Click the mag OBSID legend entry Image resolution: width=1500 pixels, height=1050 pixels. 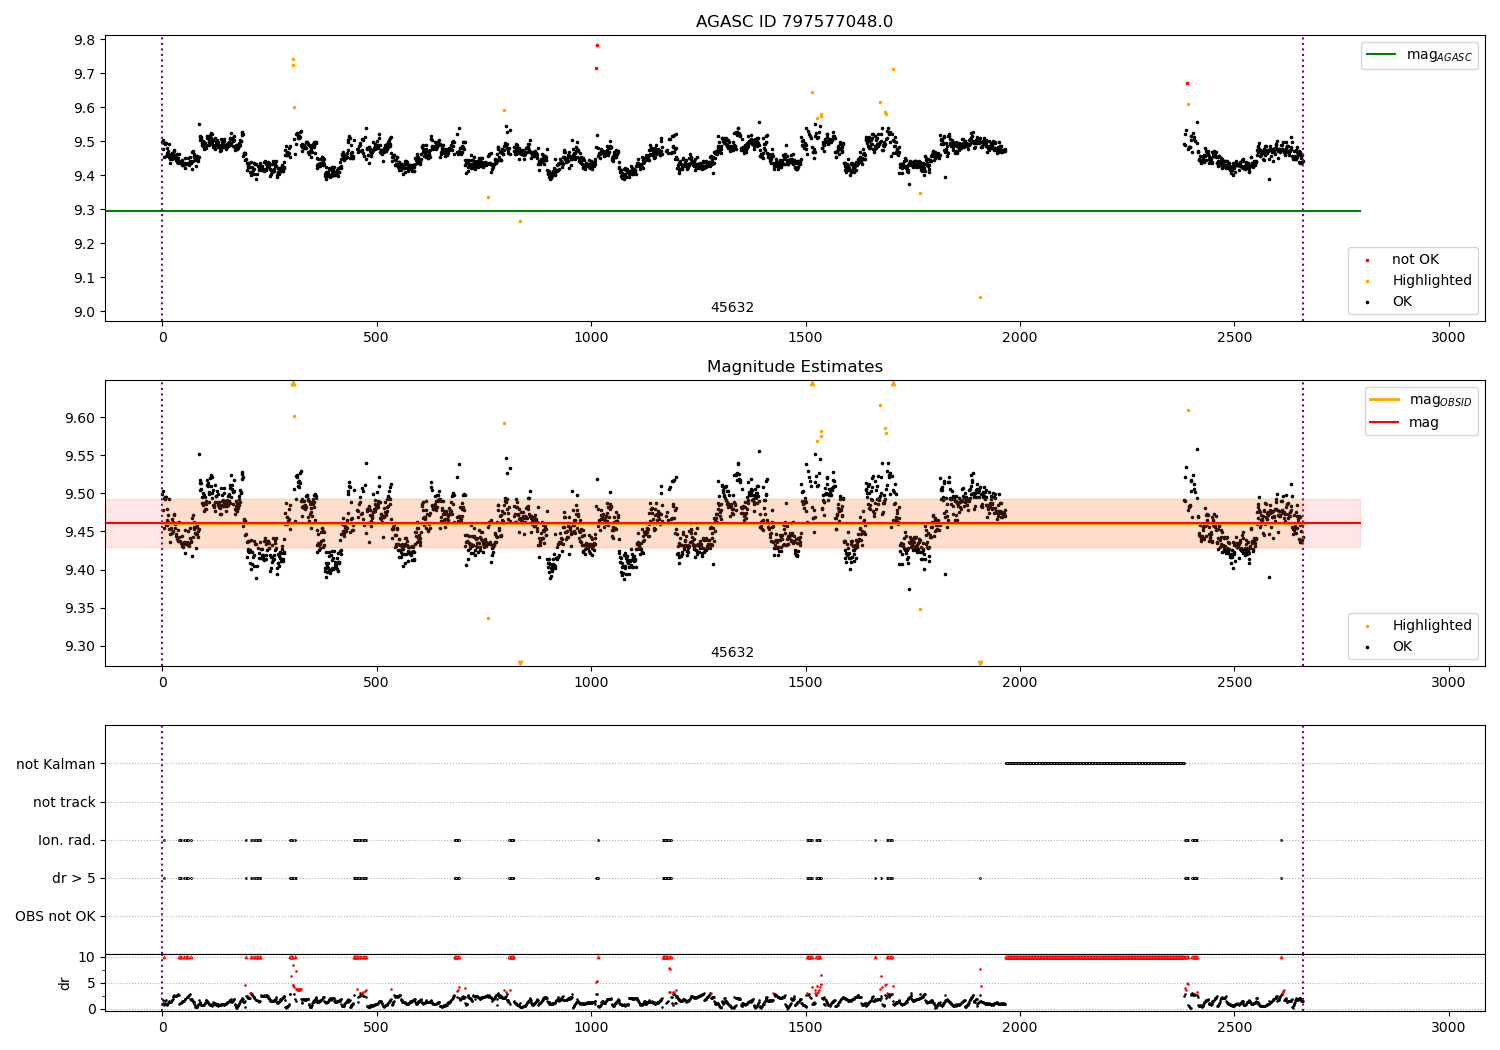[1421, 400]
